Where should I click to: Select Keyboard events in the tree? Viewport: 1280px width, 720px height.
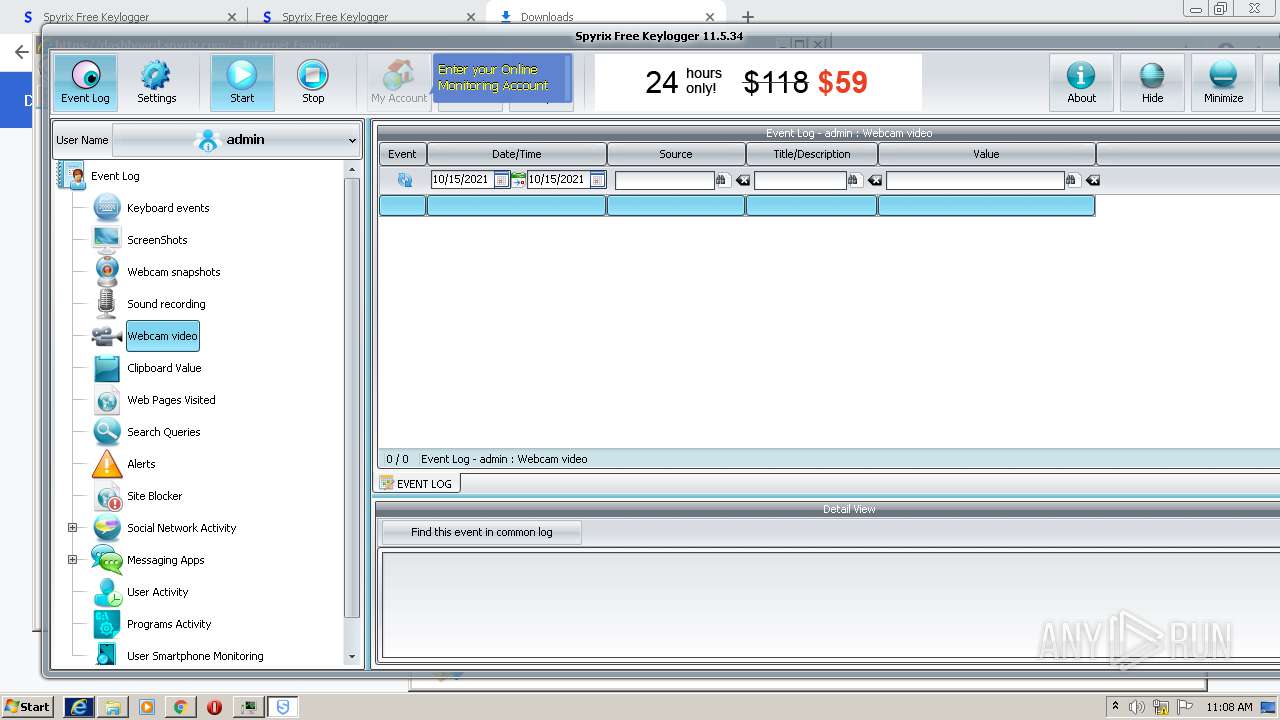tap(168, 208)
